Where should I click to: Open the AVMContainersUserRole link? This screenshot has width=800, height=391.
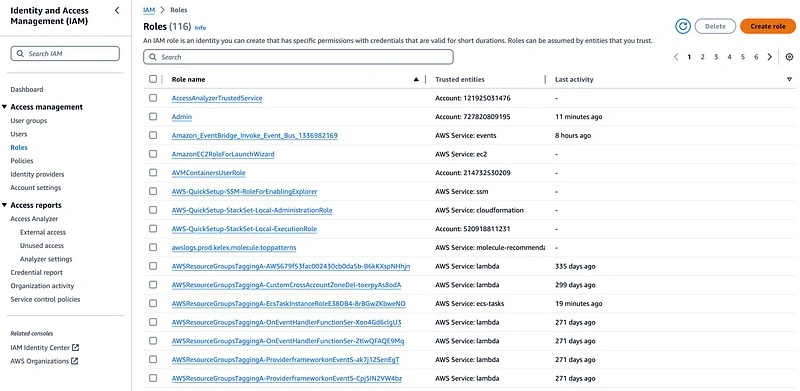[209, 173]
